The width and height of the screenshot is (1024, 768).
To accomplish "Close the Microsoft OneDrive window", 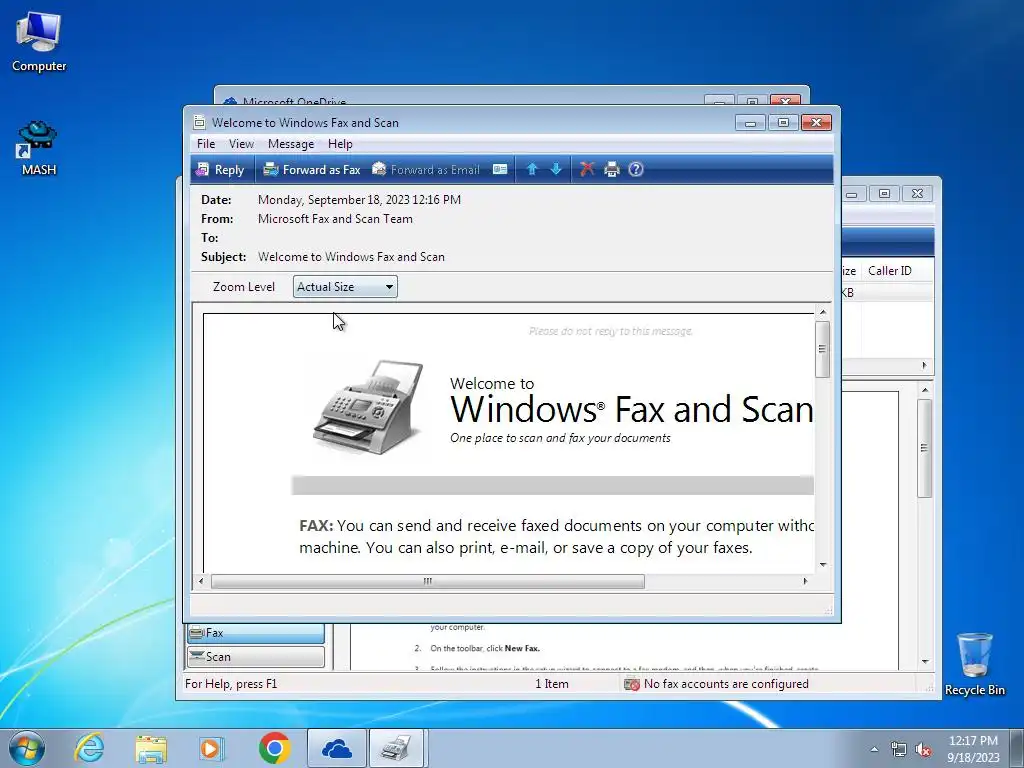I will pyautogui.click(x=786, y=101).
